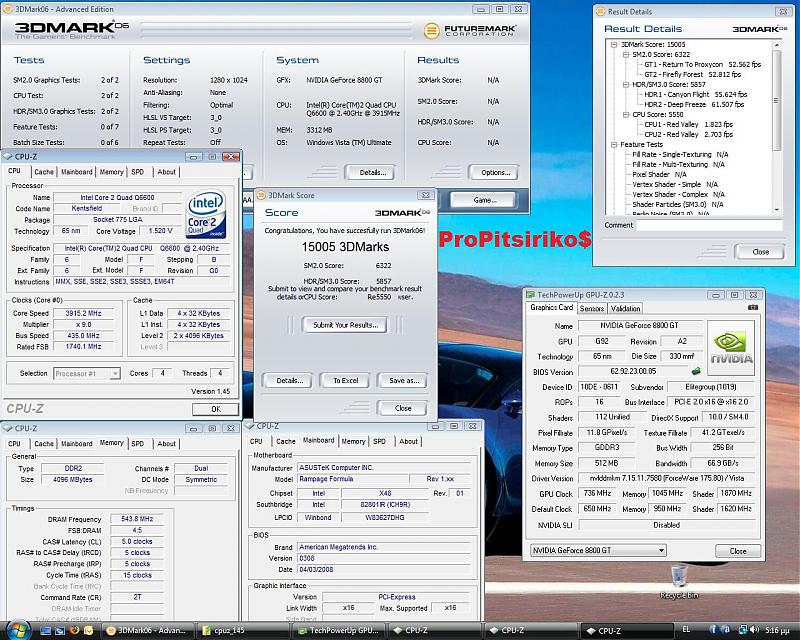Click the EL language indicator

(x=686, y=630)
